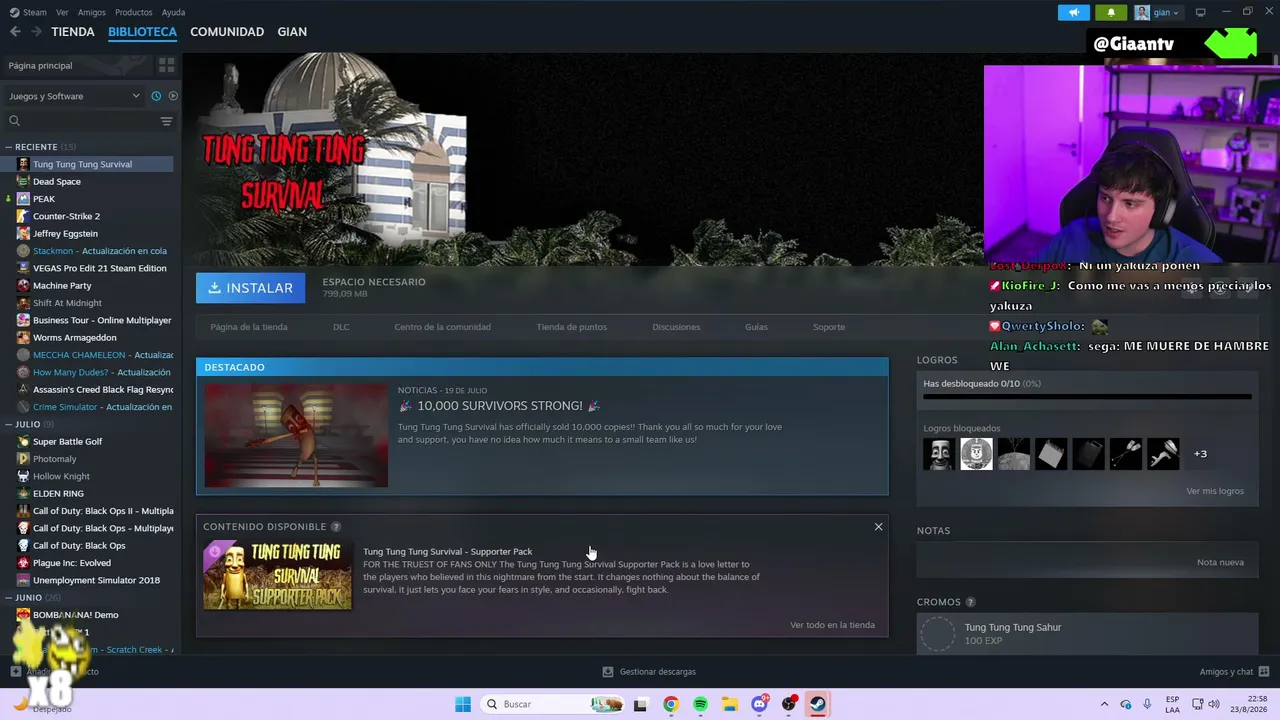Toggle the recent-sort clock button

click(156, 96)
